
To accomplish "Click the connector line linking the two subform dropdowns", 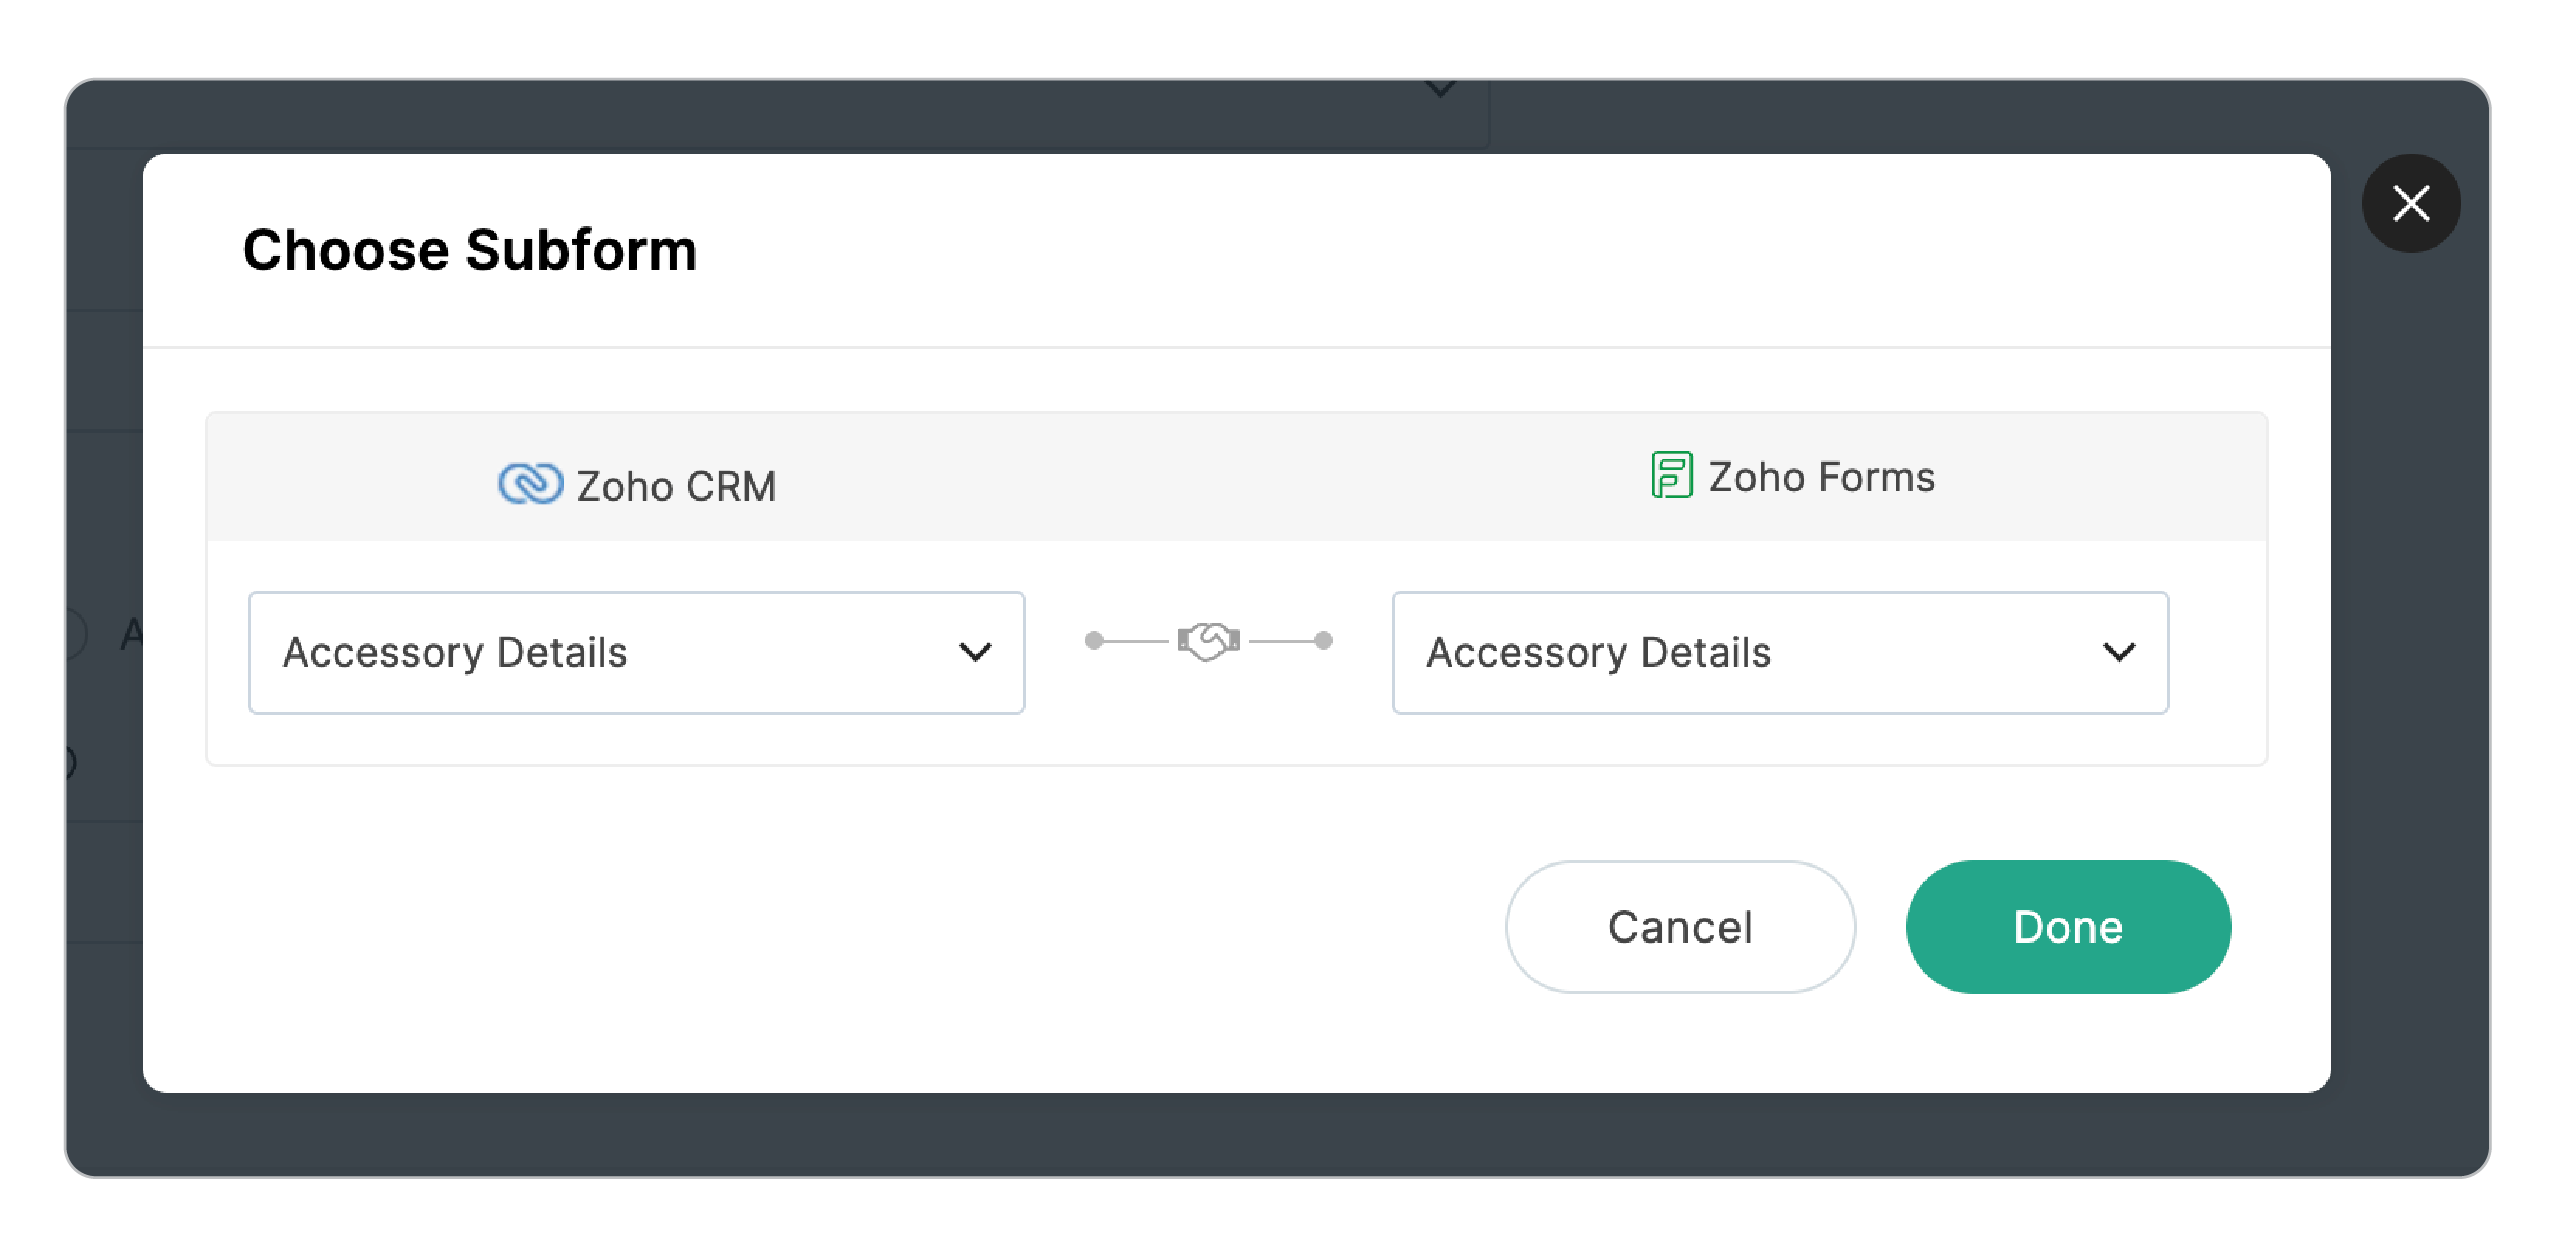I will tap(1140, 642).
